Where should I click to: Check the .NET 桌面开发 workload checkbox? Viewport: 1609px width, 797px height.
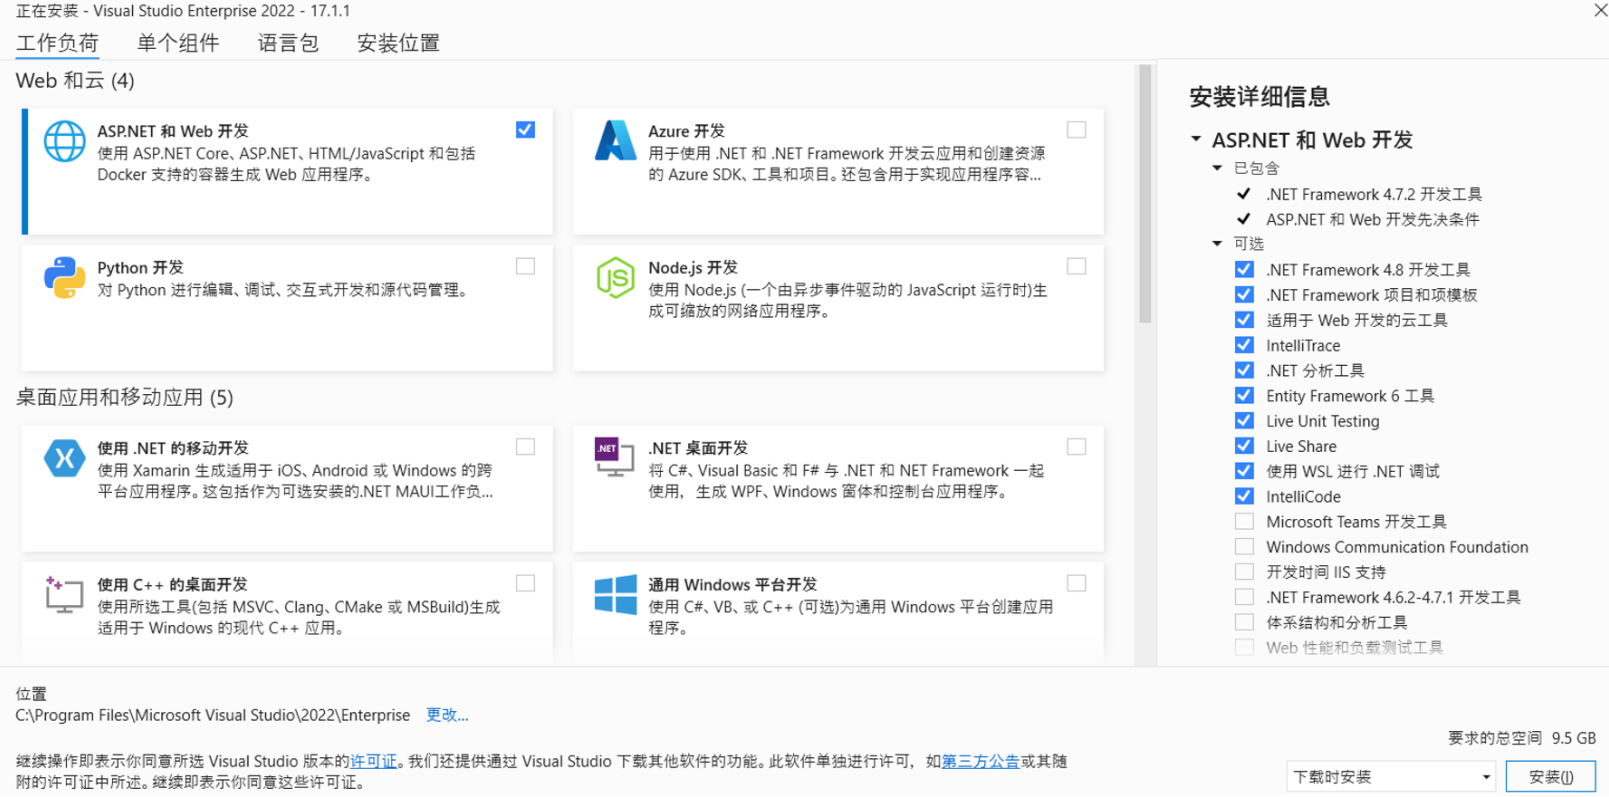point(1076,447)
